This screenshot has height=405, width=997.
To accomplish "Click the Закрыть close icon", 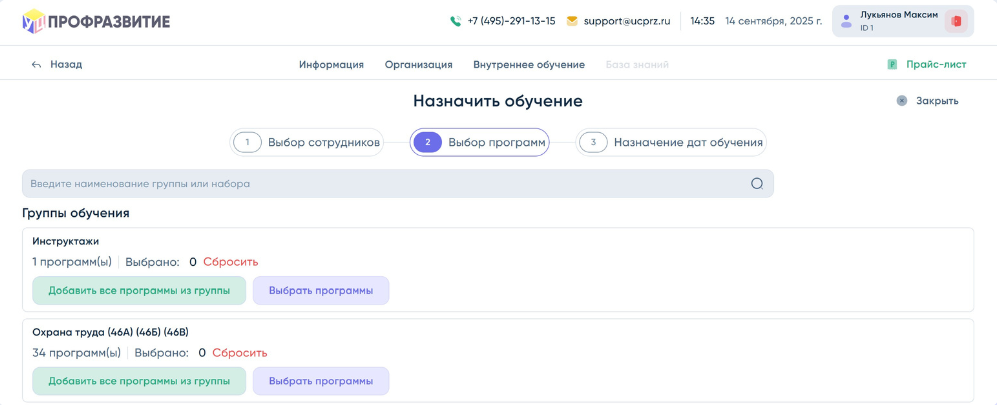I will 902,101.
